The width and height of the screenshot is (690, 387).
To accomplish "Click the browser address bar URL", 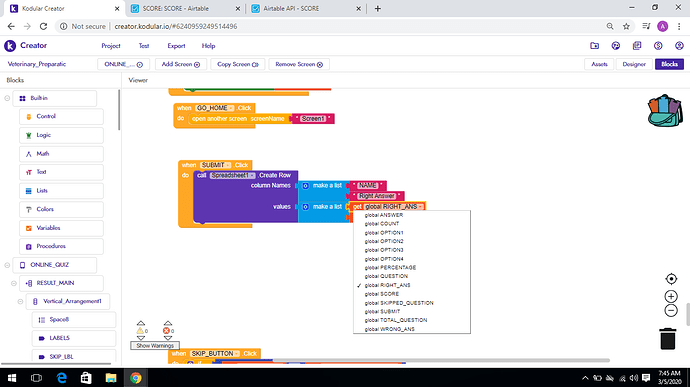I will [176, 26].
